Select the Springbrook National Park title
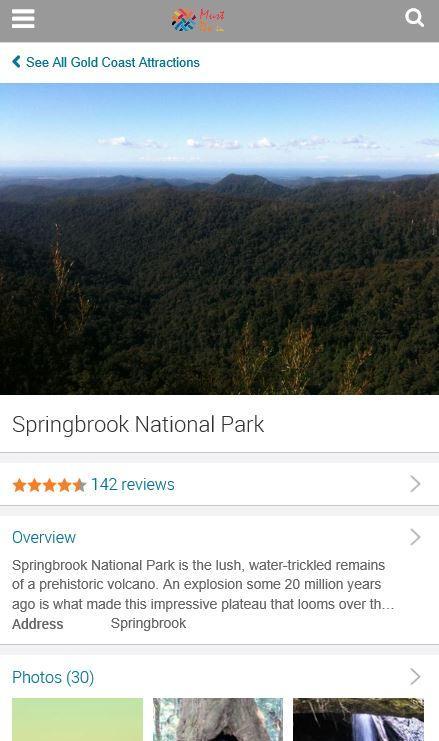This screenshot has width=439, height=741. 138,424
